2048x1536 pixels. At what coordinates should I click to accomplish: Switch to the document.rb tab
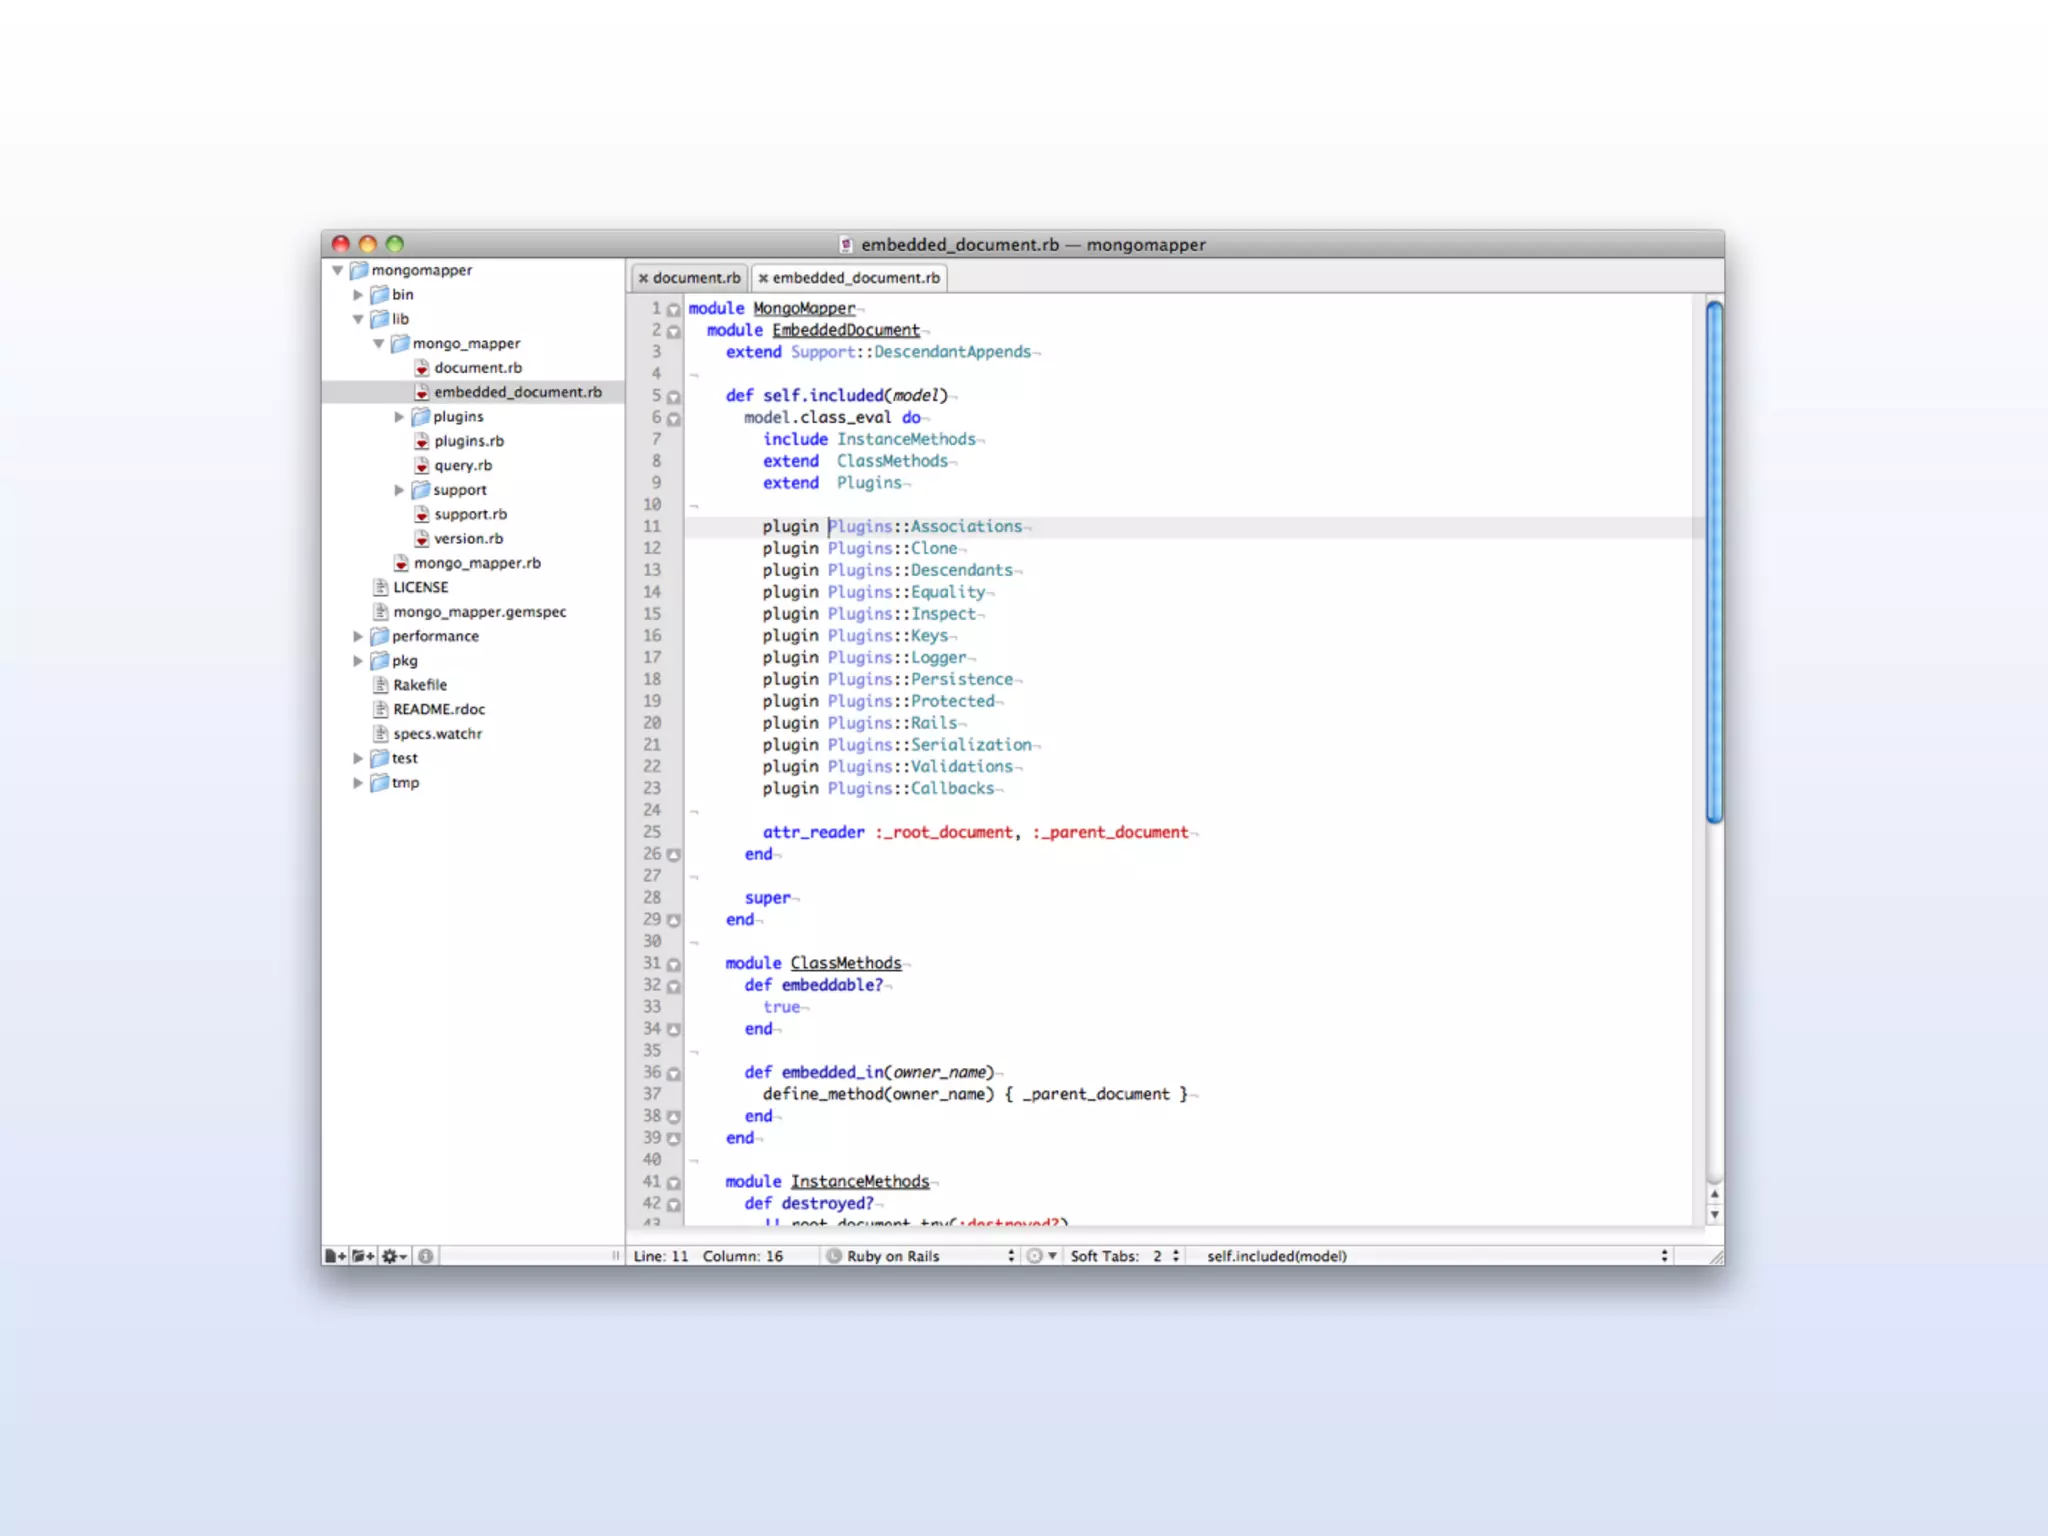click(x=696, y=278)
